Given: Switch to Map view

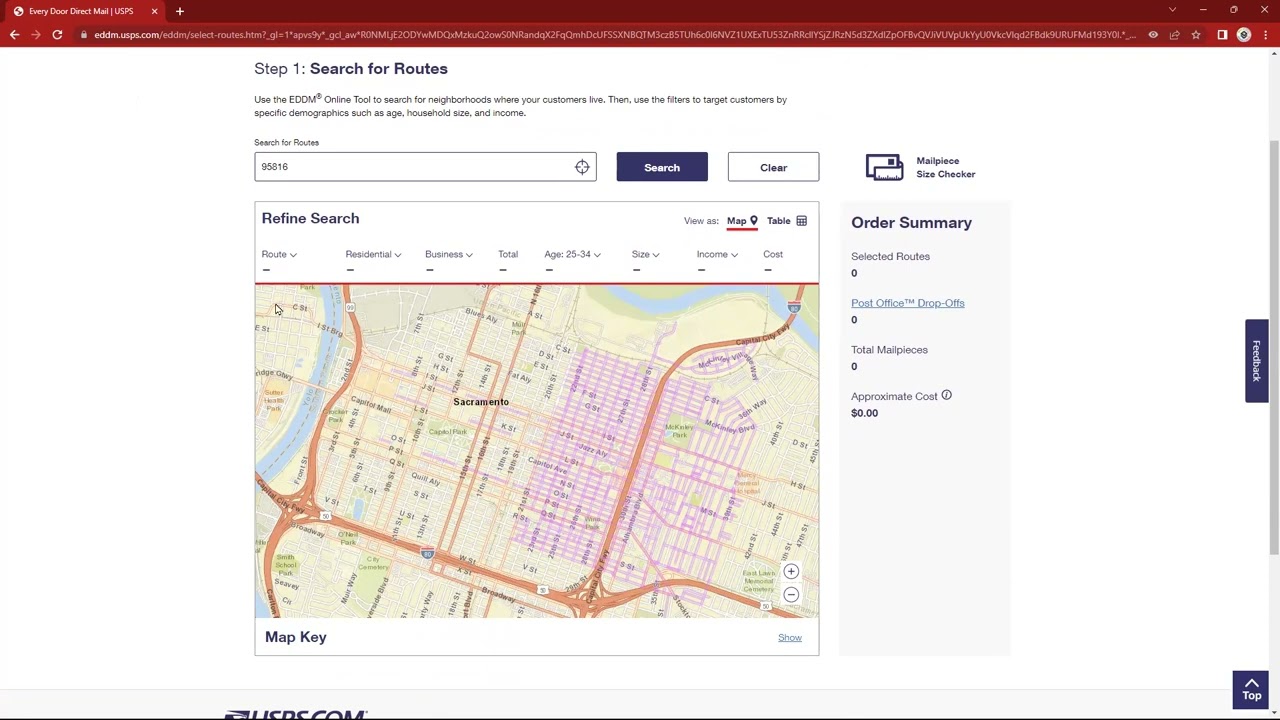Looking at the screenshot, I should 742,221.
